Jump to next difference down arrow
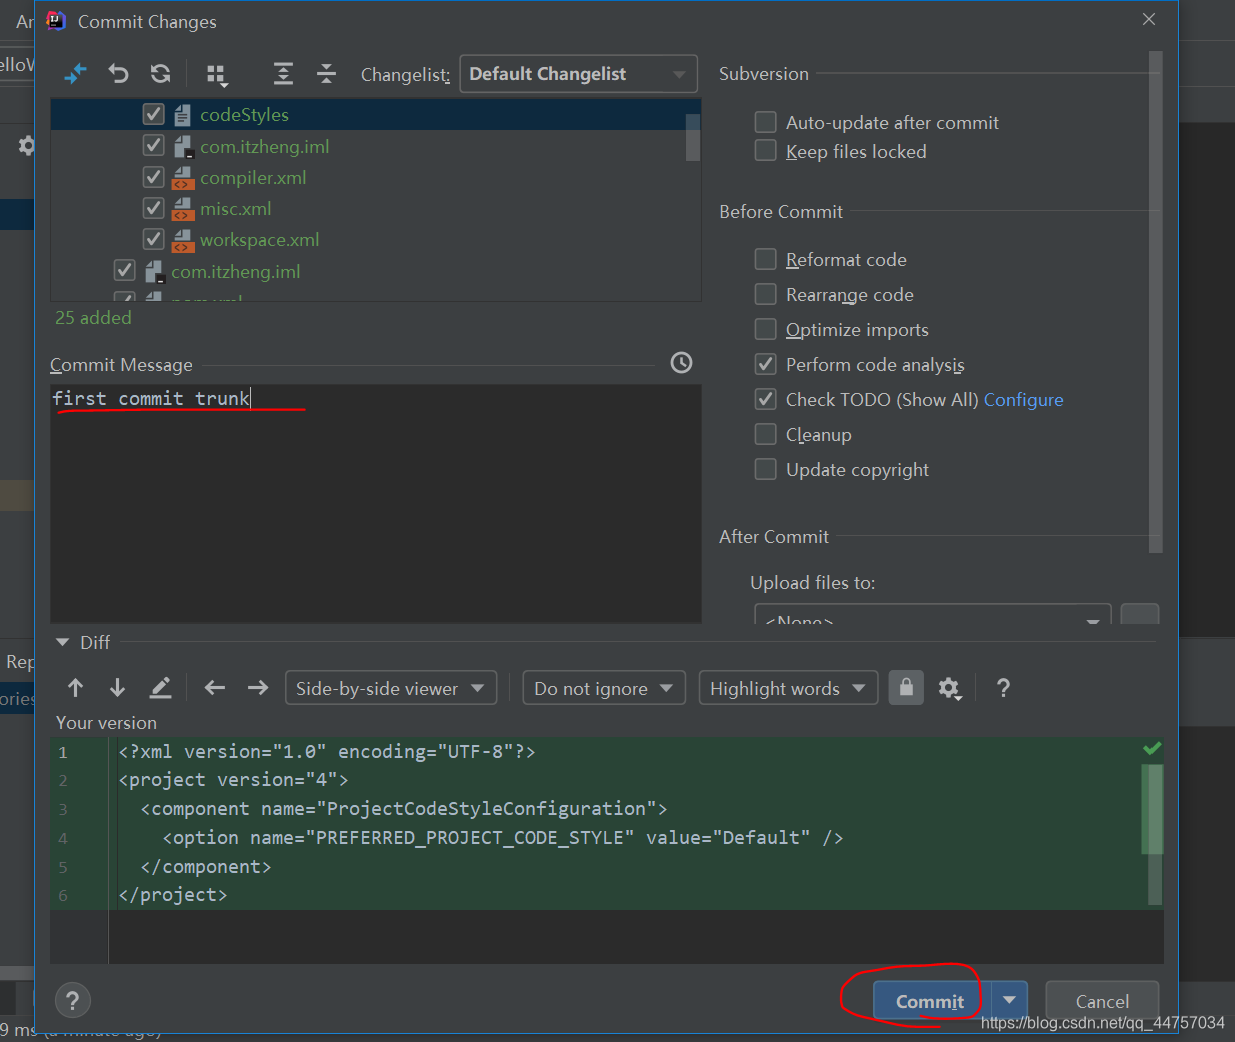The height and width of the screenshot is (1042, 1235). [x=117, y=688]
